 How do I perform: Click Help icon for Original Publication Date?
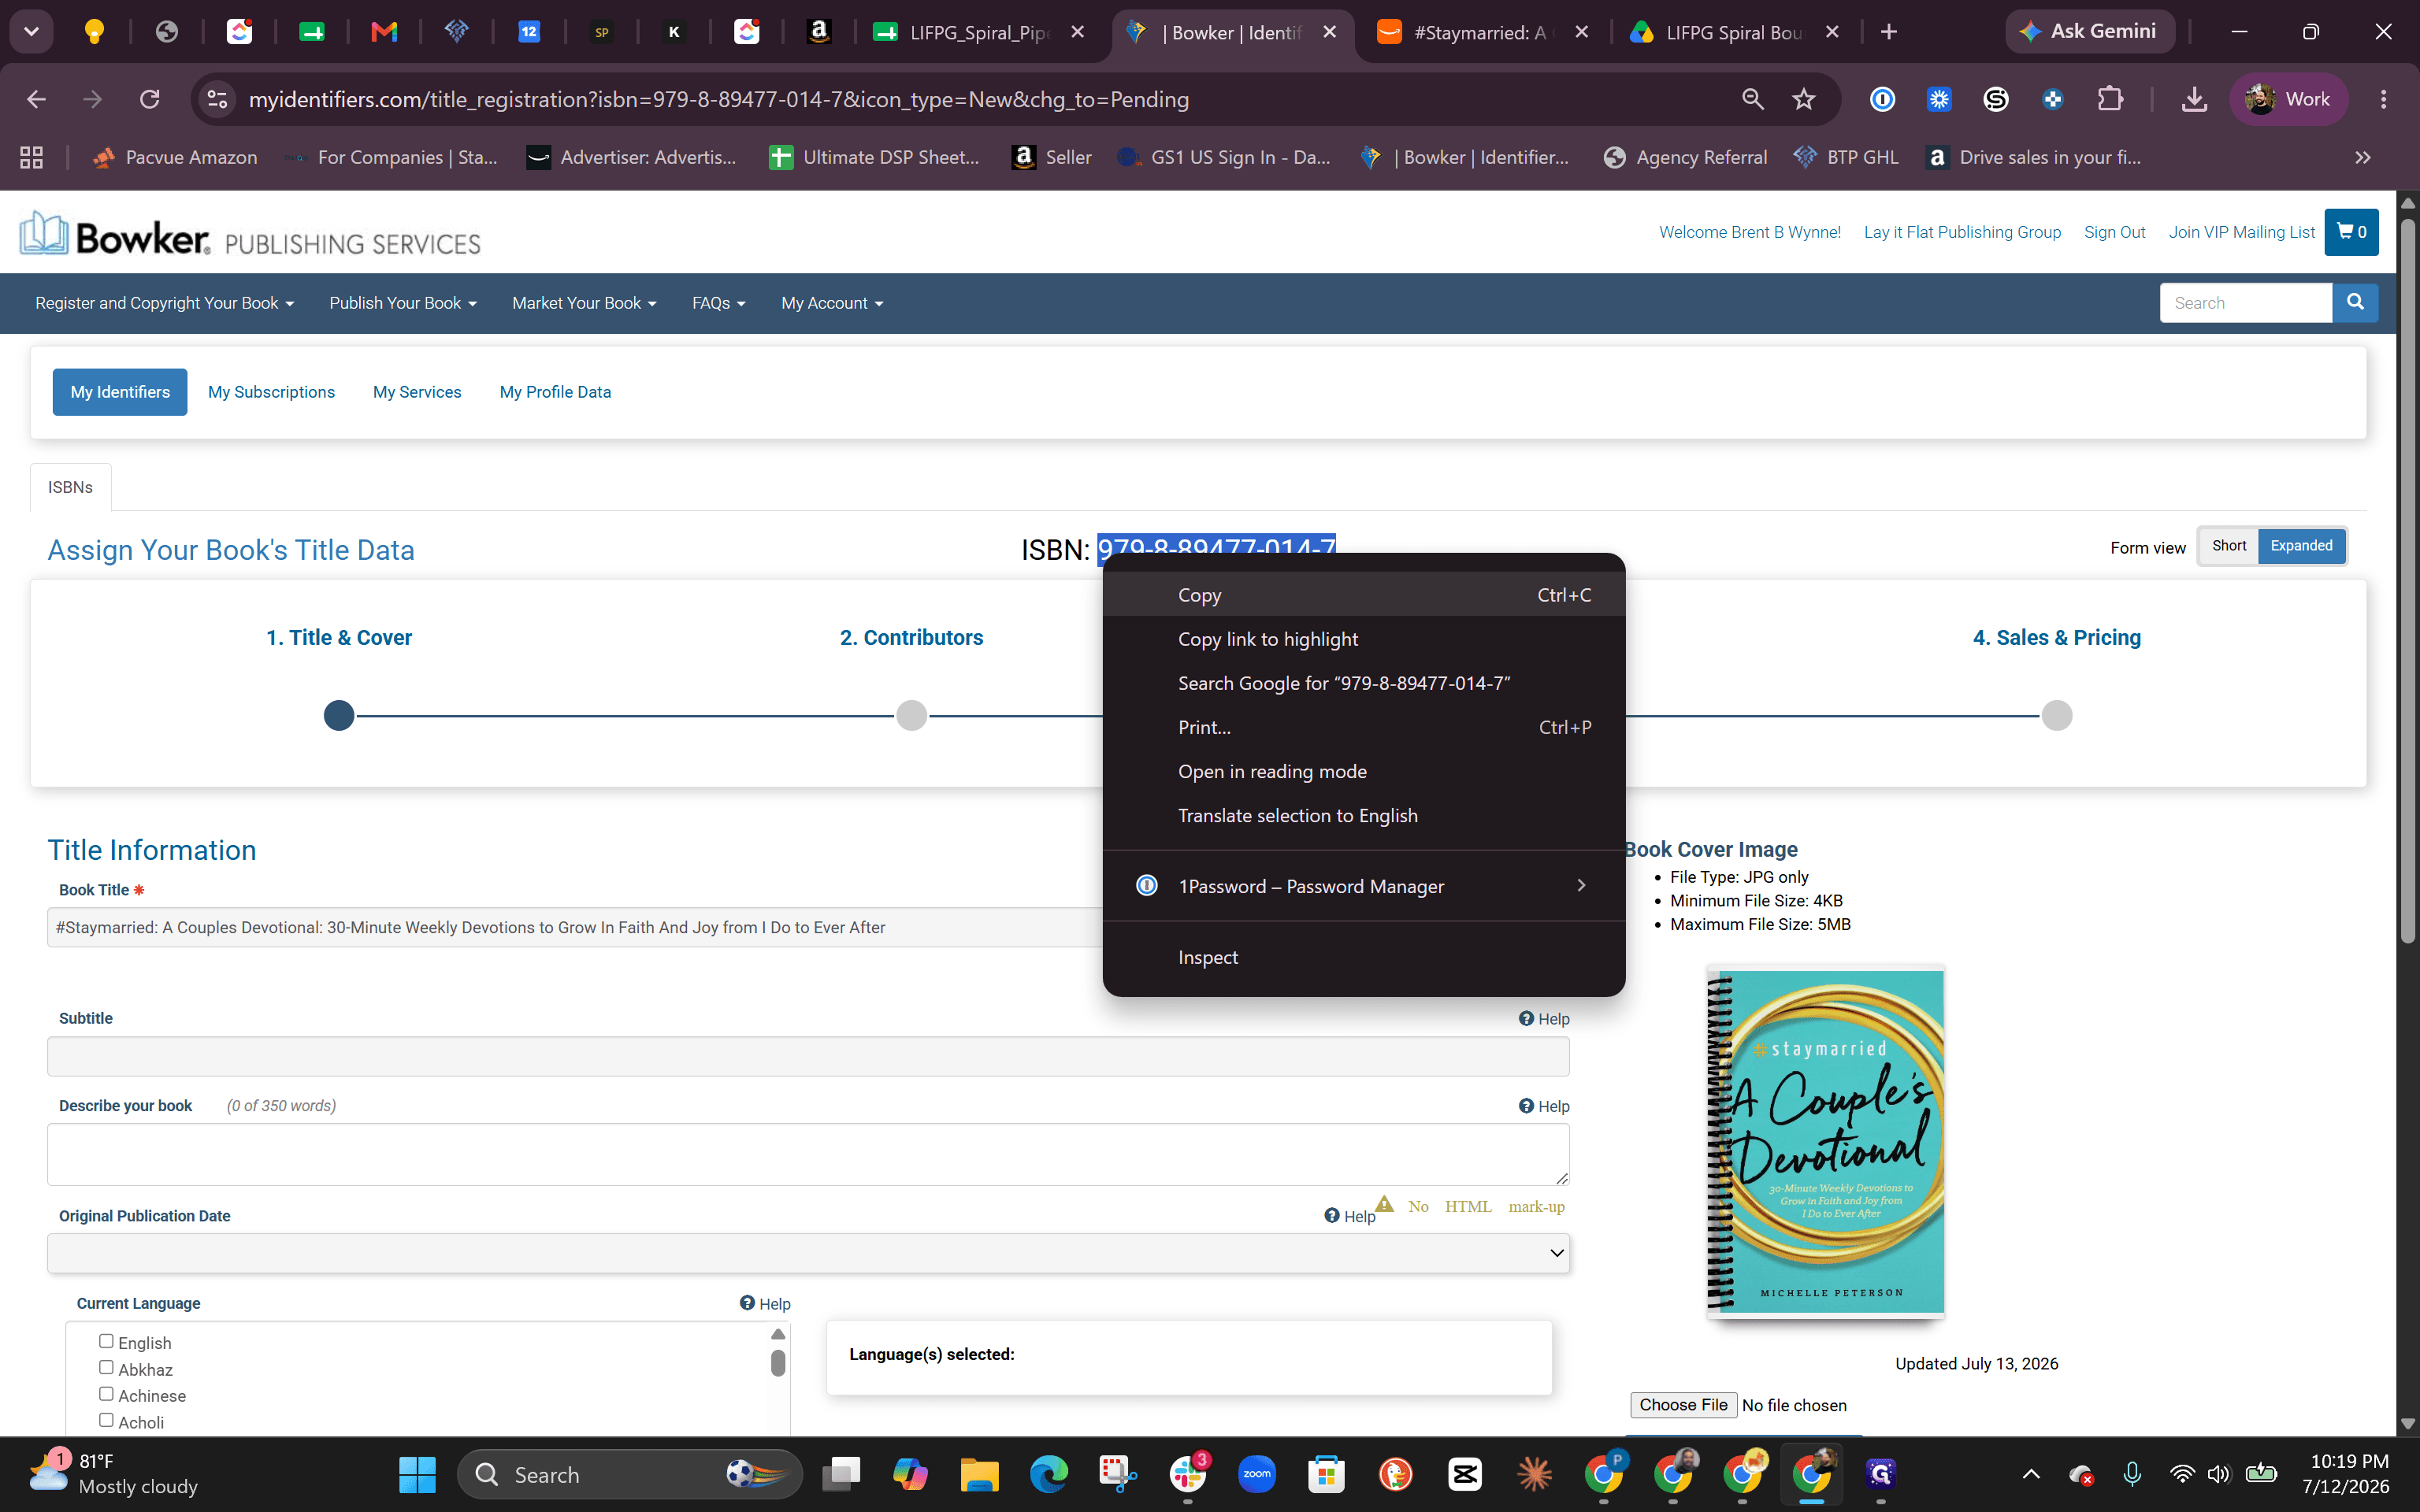coord(1332,1215)
